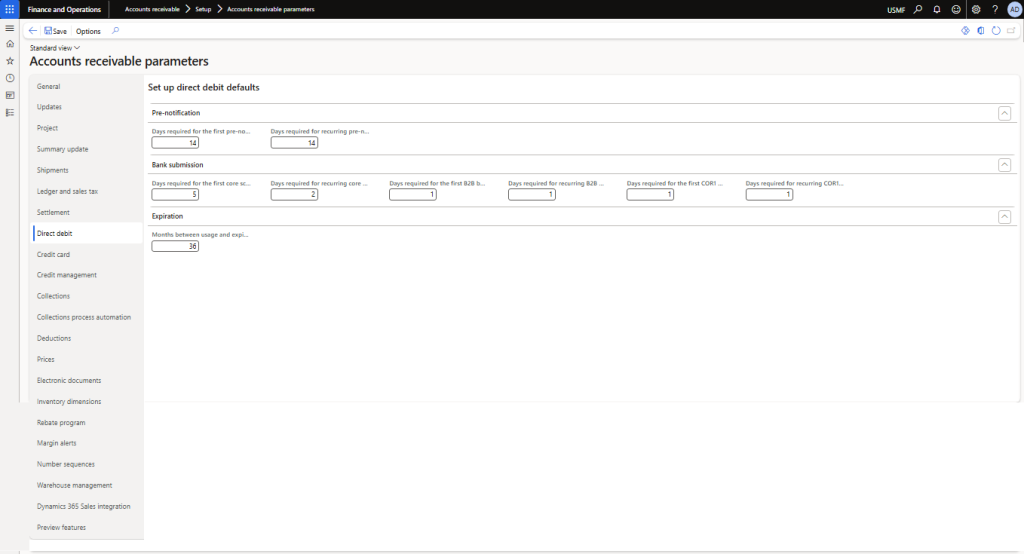This screenshot has height=554, width=1024.
Task: Click the help question mark icon
Action: (x=994, y=9)
